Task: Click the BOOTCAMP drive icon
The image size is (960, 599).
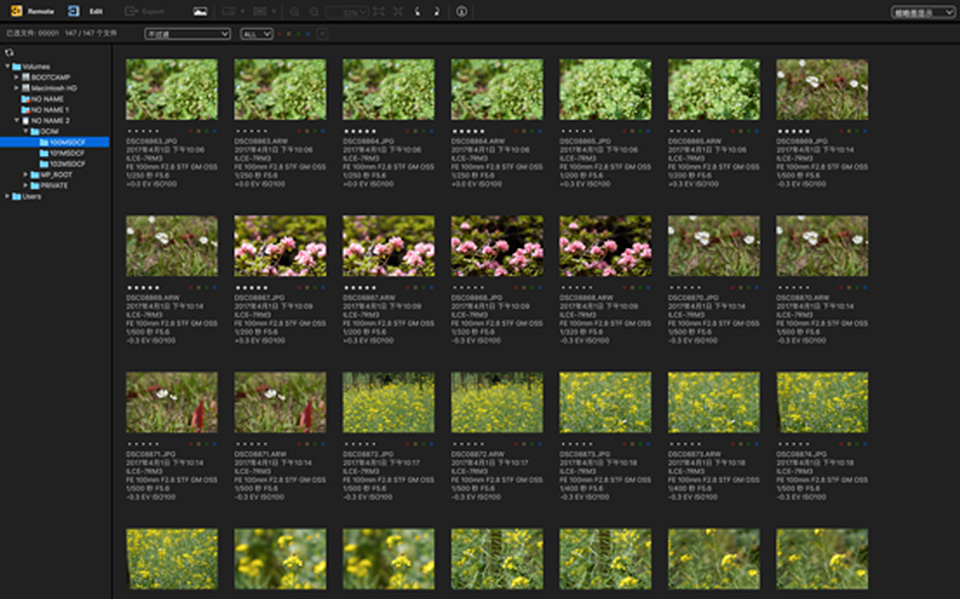Action: tap(26, 77)
